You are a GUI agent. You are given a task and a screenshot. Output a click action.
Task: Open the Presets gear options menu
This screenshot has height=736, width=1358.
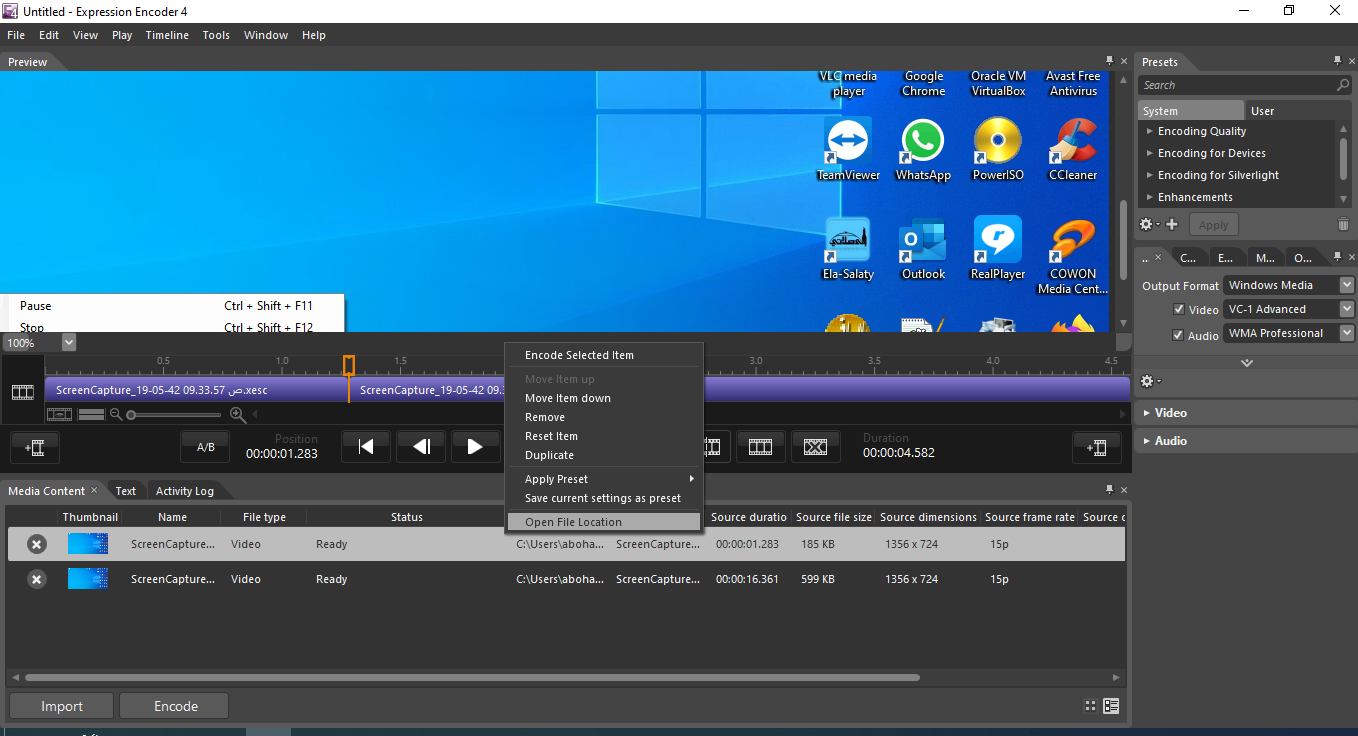click(x=1148, y=225)
